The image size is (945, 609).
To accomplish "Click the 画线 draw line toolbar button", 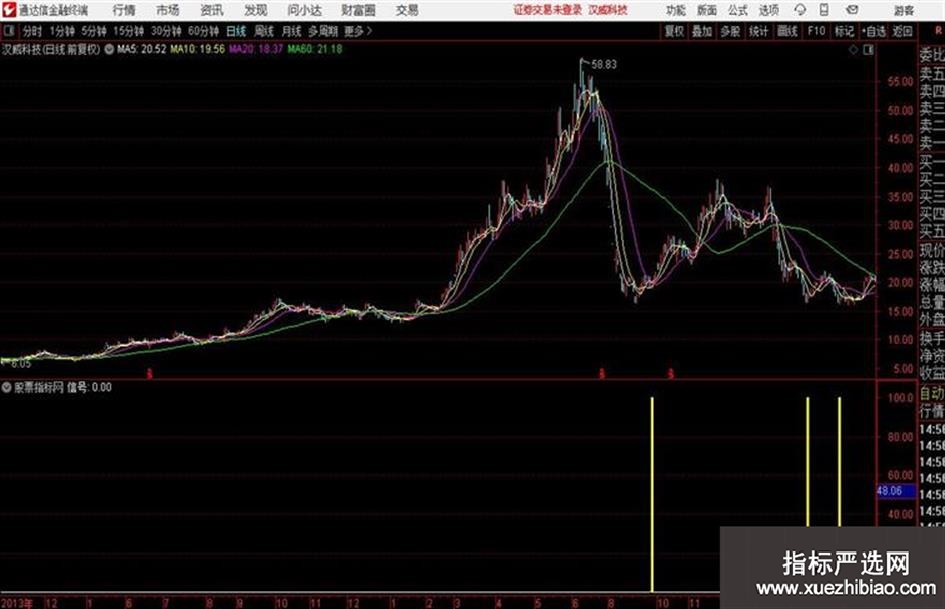I will pyautogui.click(x=788, y=31).
